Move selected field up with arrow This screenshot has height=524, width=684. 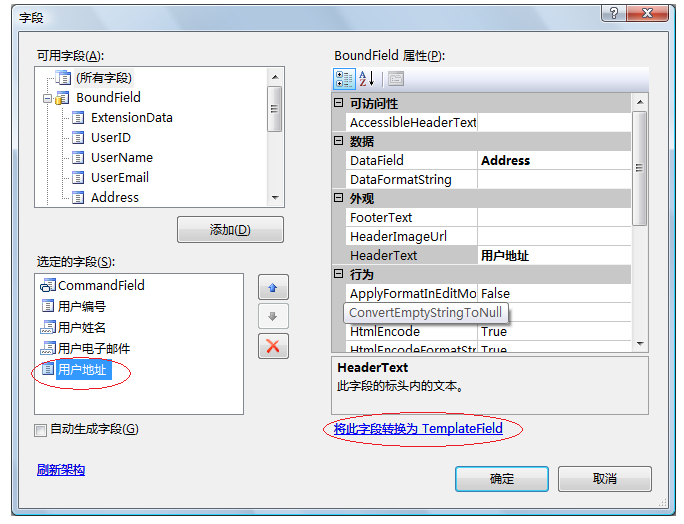273,287
